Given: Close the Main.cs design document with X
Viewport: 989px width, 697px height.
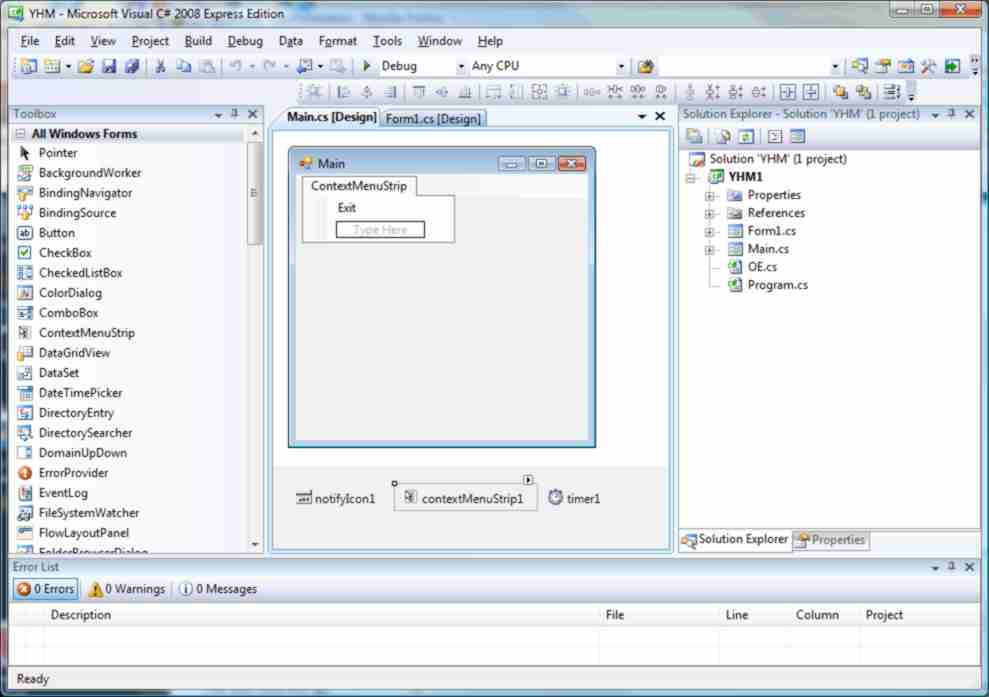Looking at the screenshot, I should point(660,116).
